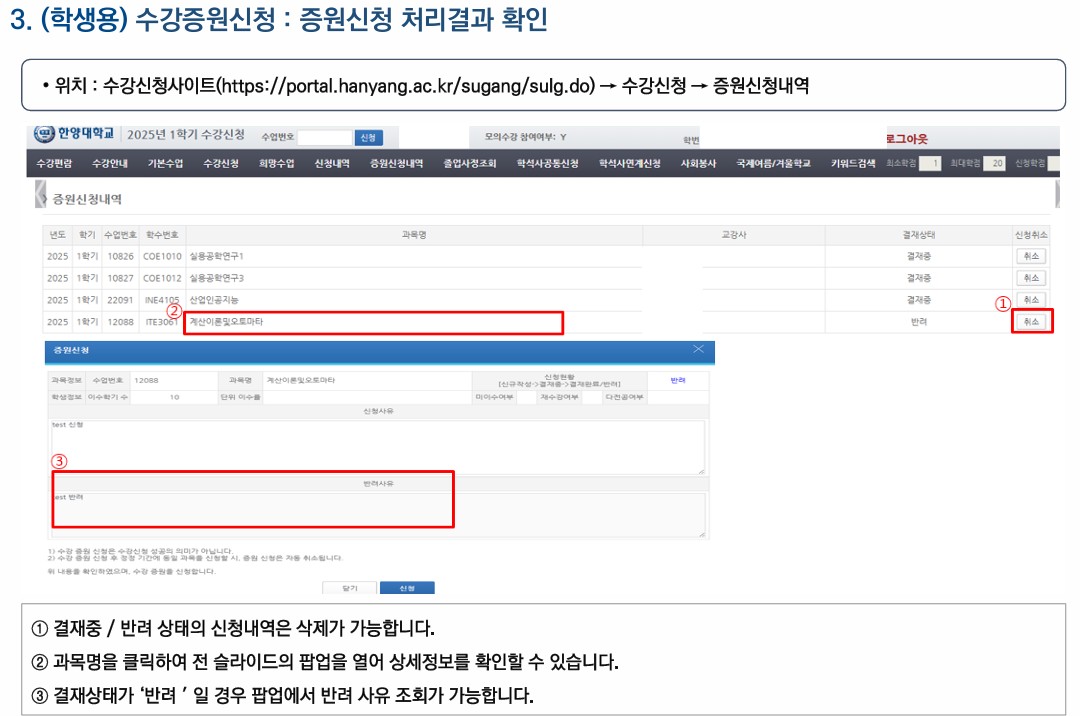Close the 증원신청 popup with X icon
Viewport: 1080px width, 716px height.
coord(698,349)
